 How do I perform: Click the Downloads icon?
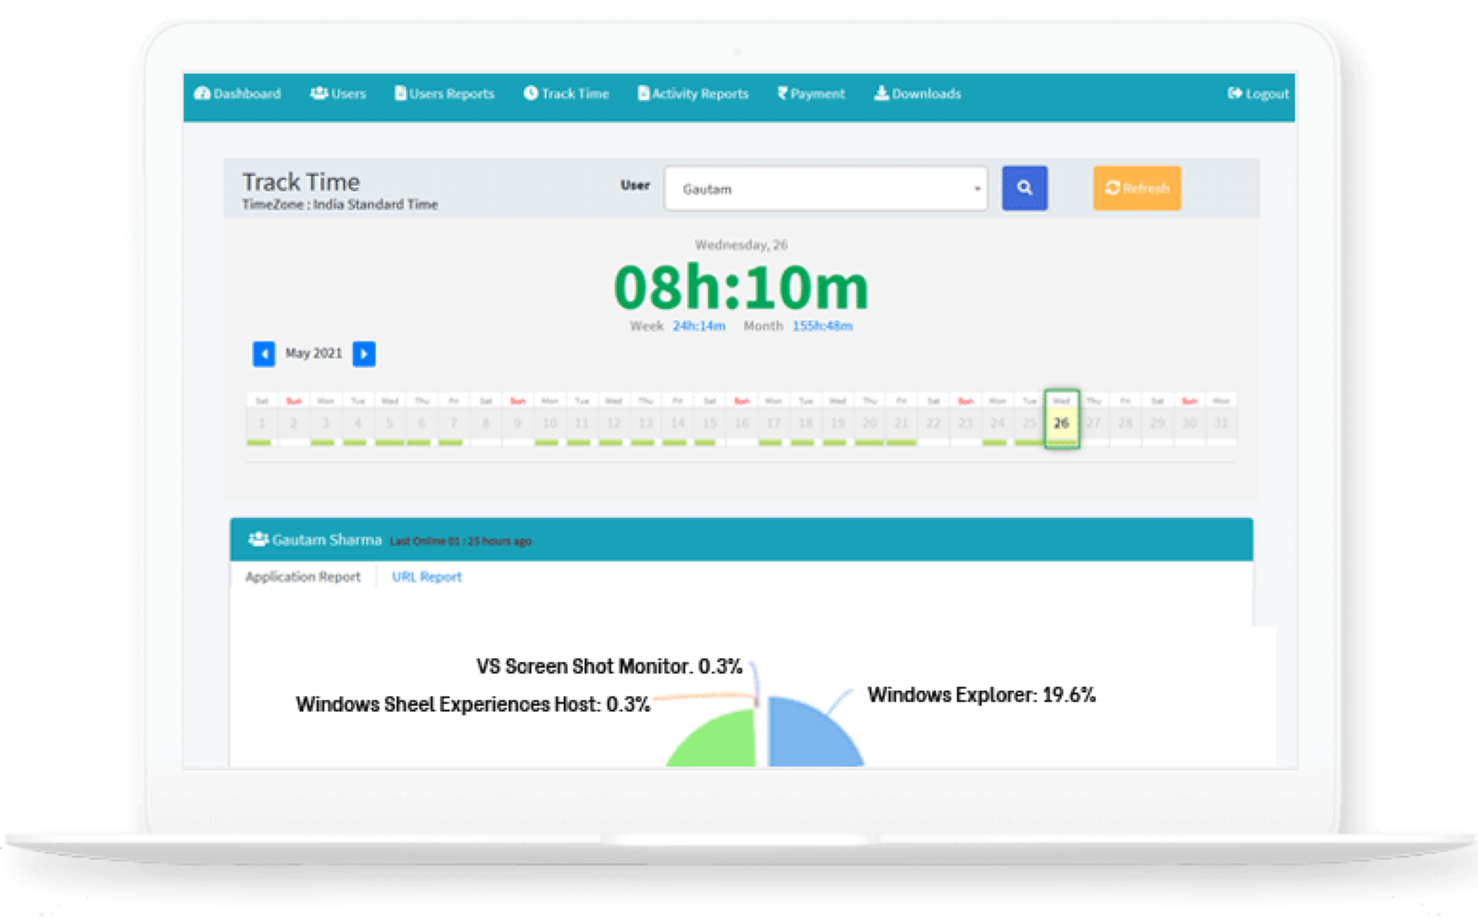coord(881,93)
